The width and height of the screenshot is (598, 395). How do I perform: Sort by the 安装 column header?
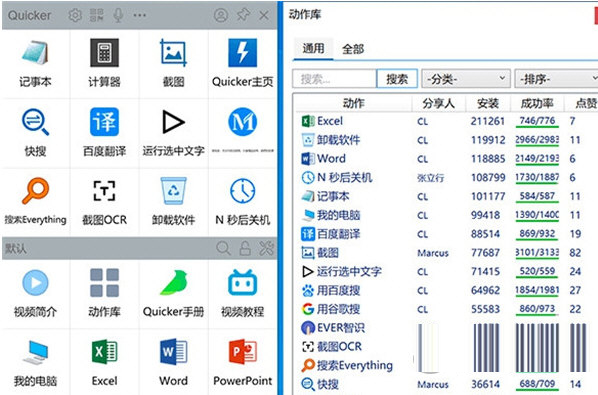488,103
